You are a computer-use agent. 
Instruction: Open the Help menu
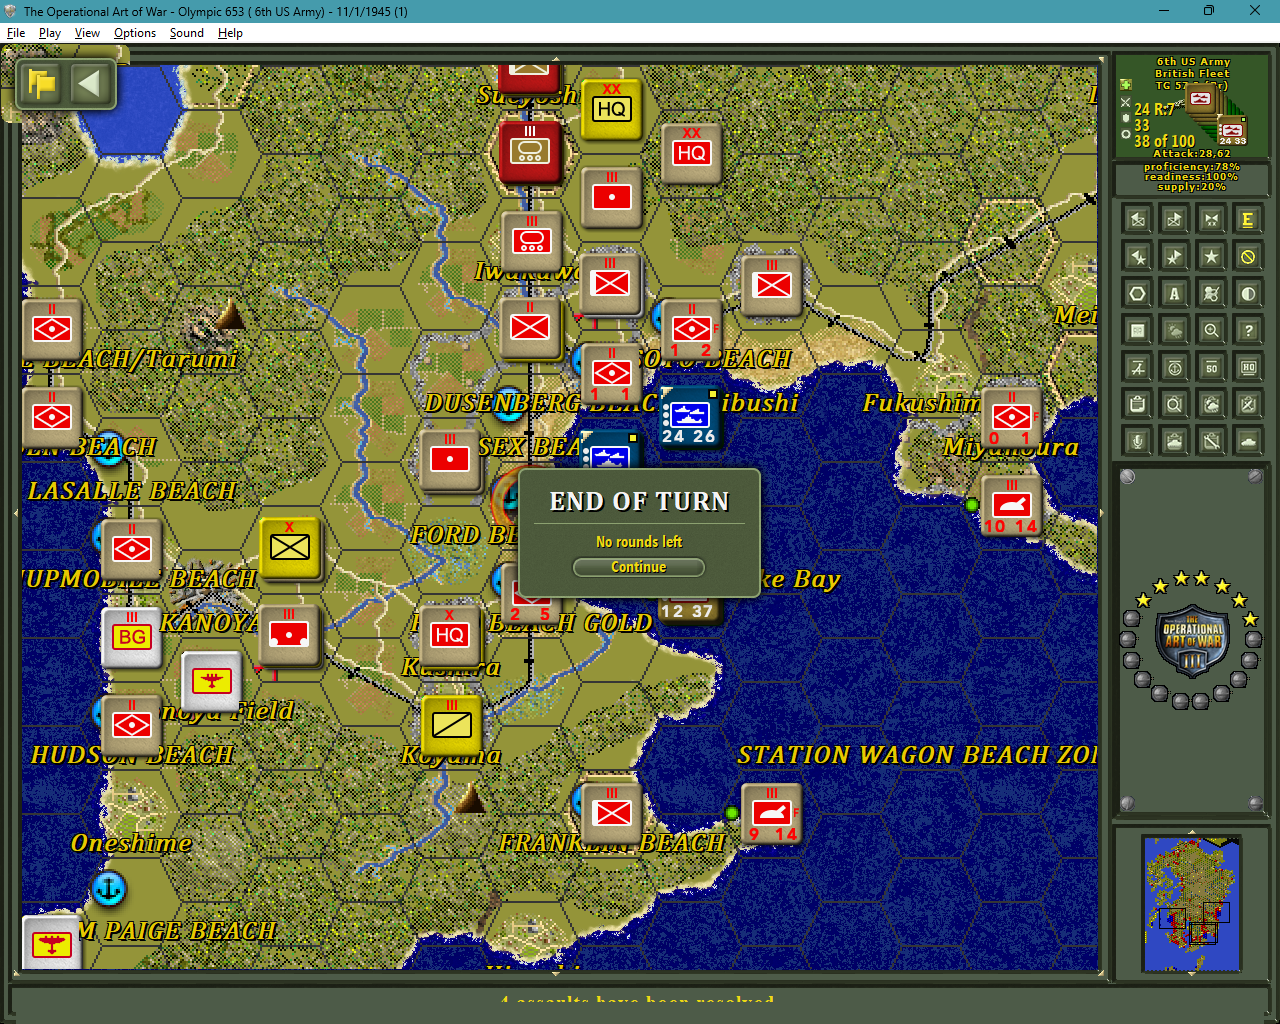click(x=230, y=33)
